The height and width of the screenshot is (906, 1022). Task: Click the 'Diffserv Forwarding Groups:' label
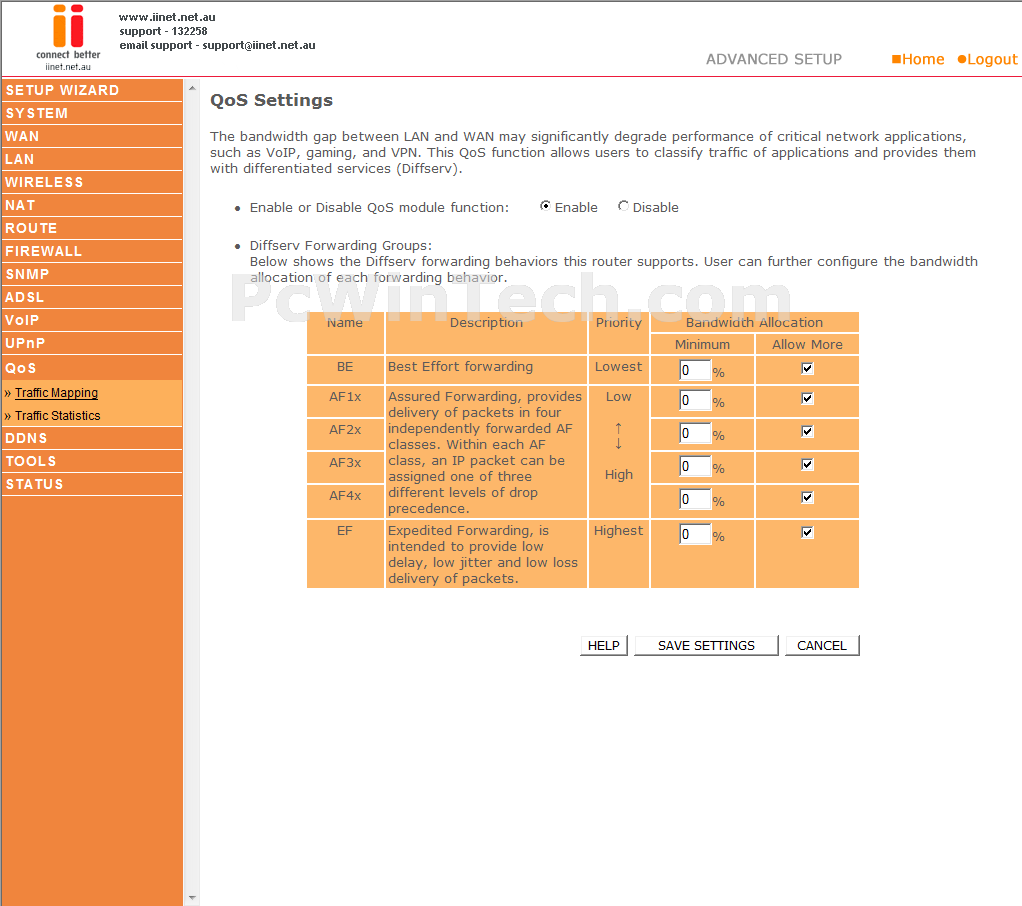click(341, 245)
